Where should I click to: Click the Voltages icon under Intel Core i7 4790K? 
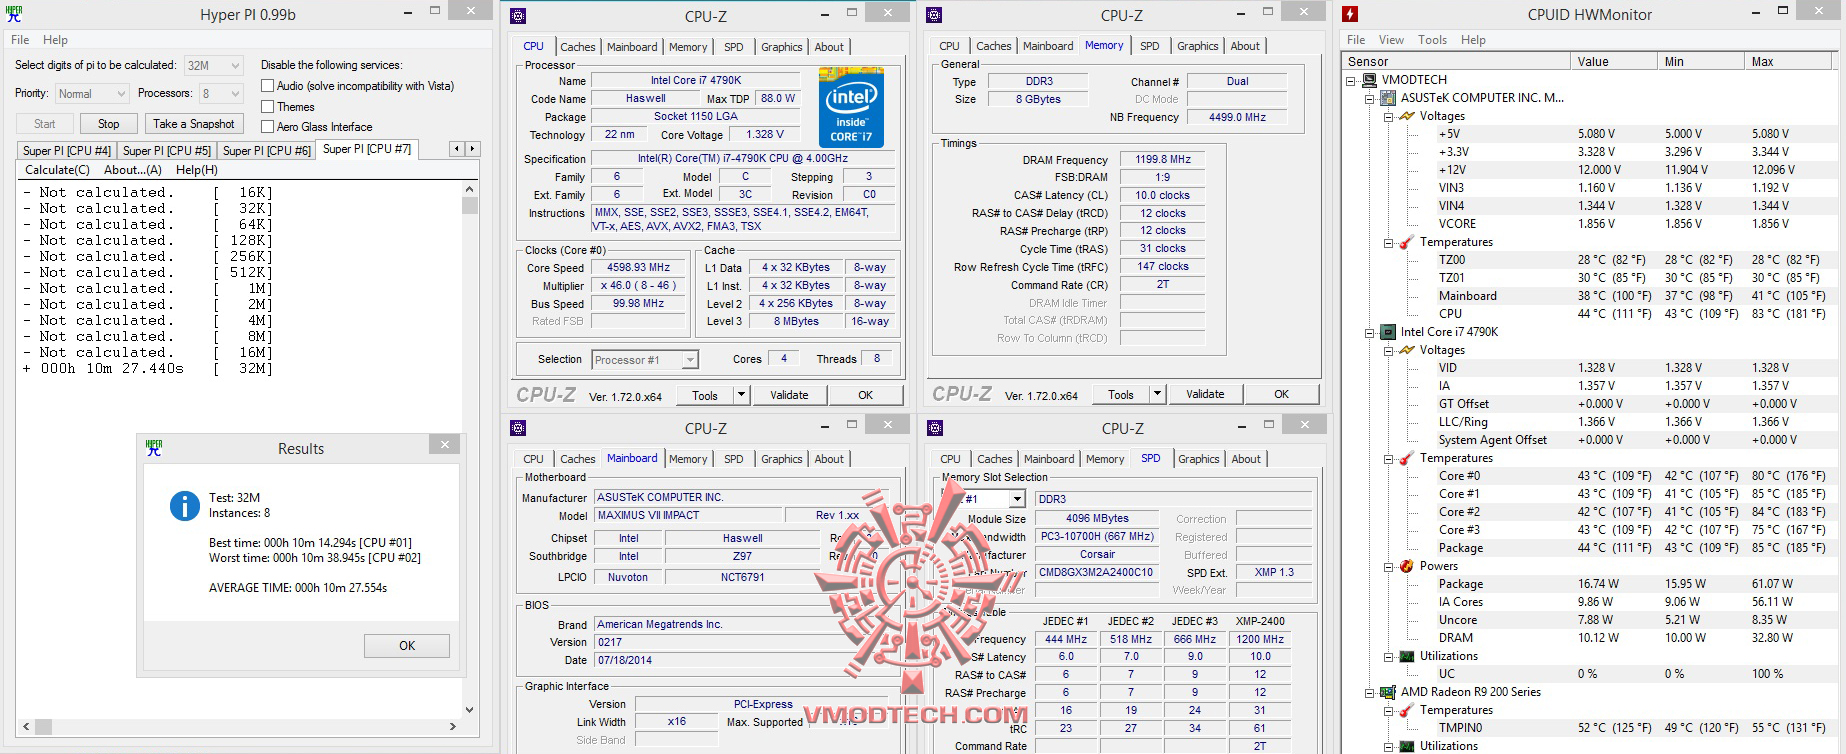tap(1407, 350)
